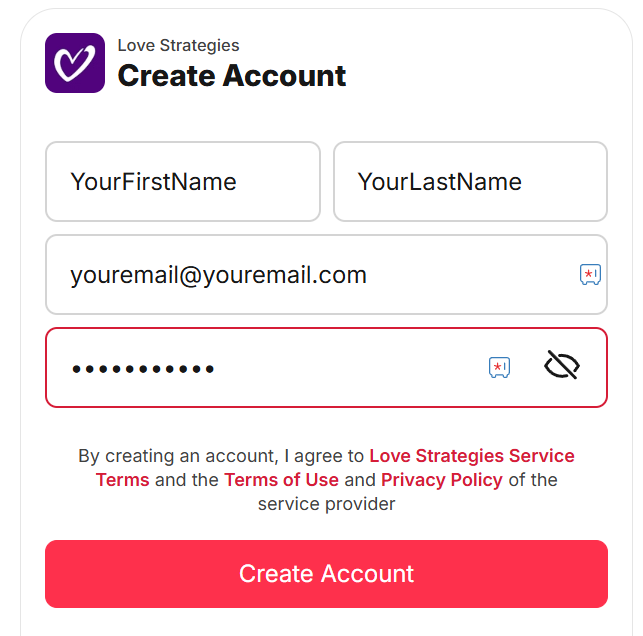Image resolution: width=643 pixels, height=636 pixels.
Task: Click the Love Strategies heart logo
Action: [75, 63]
